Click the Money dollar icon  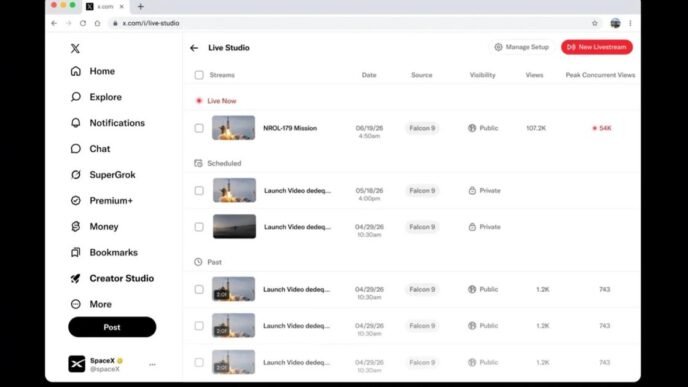[75, 226]
